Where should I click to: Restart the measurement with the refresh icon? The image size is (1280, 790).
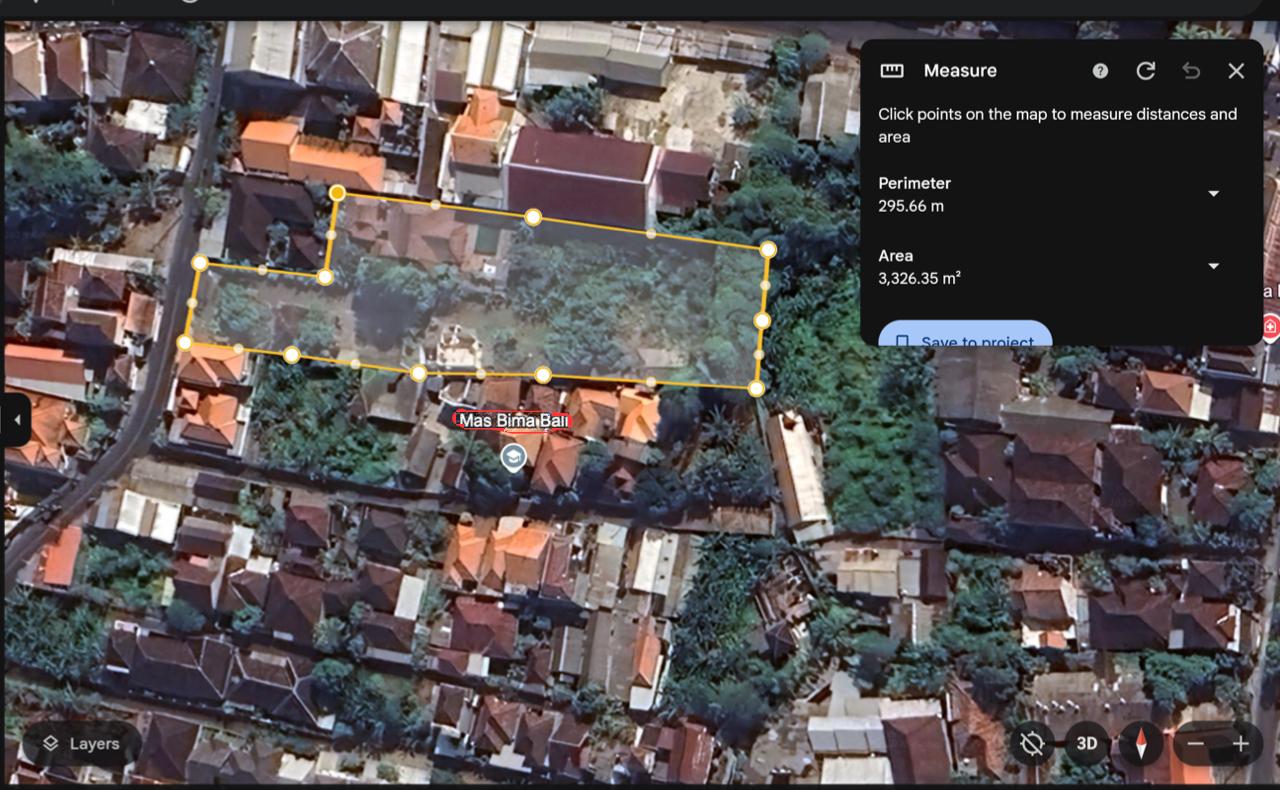tap(1146, 71)
